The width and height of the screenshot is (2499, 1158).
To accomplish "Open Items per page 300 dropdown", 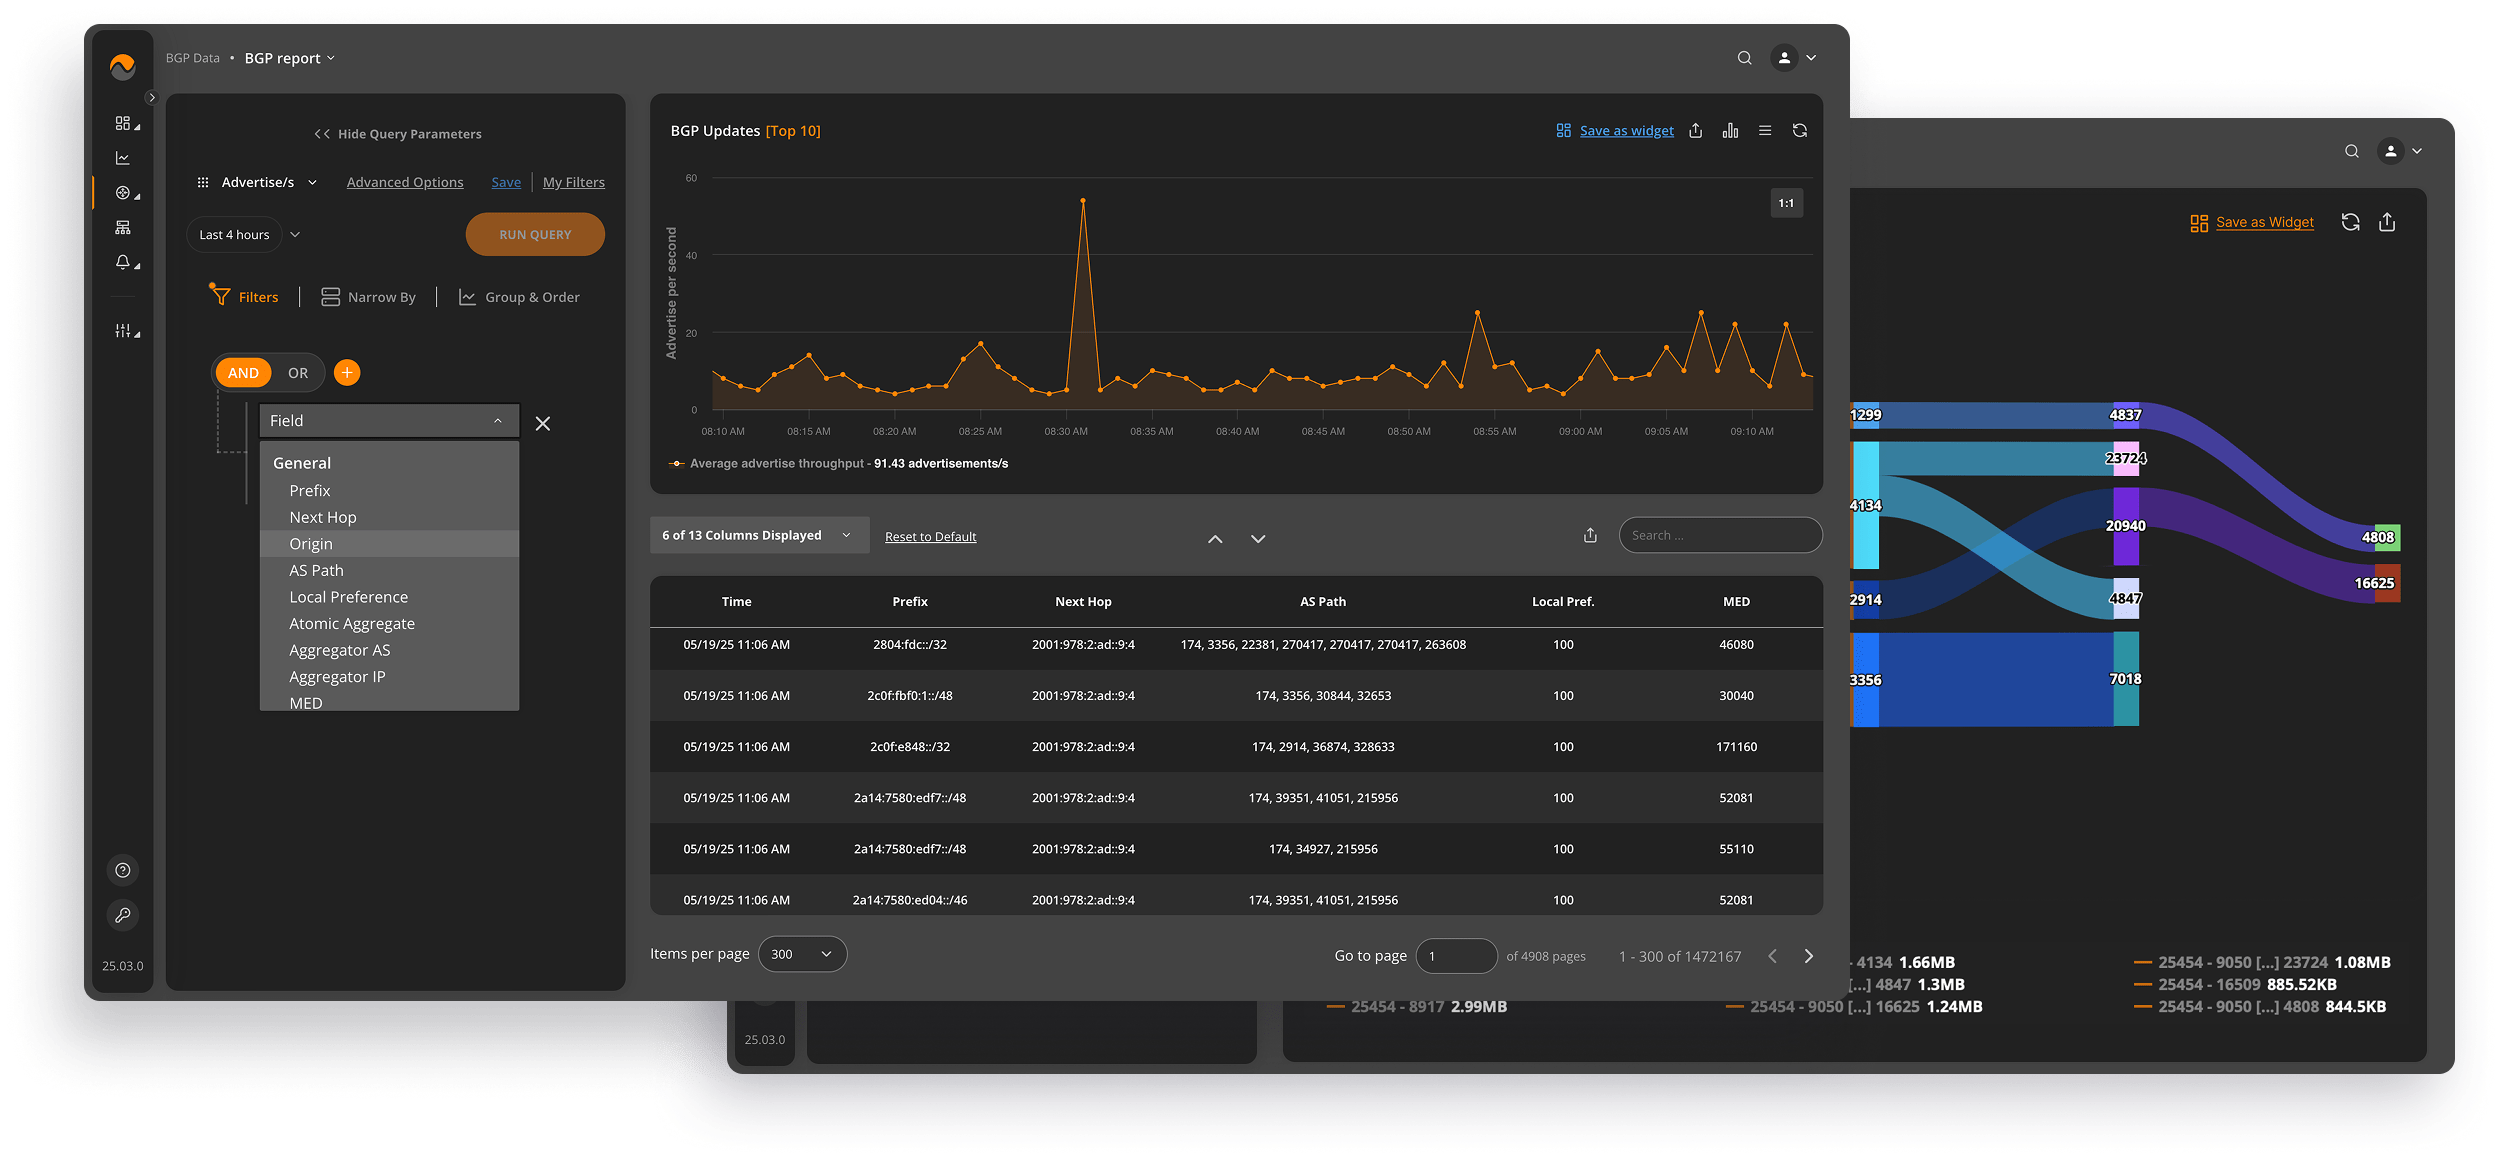I will (x=802, y=954).
